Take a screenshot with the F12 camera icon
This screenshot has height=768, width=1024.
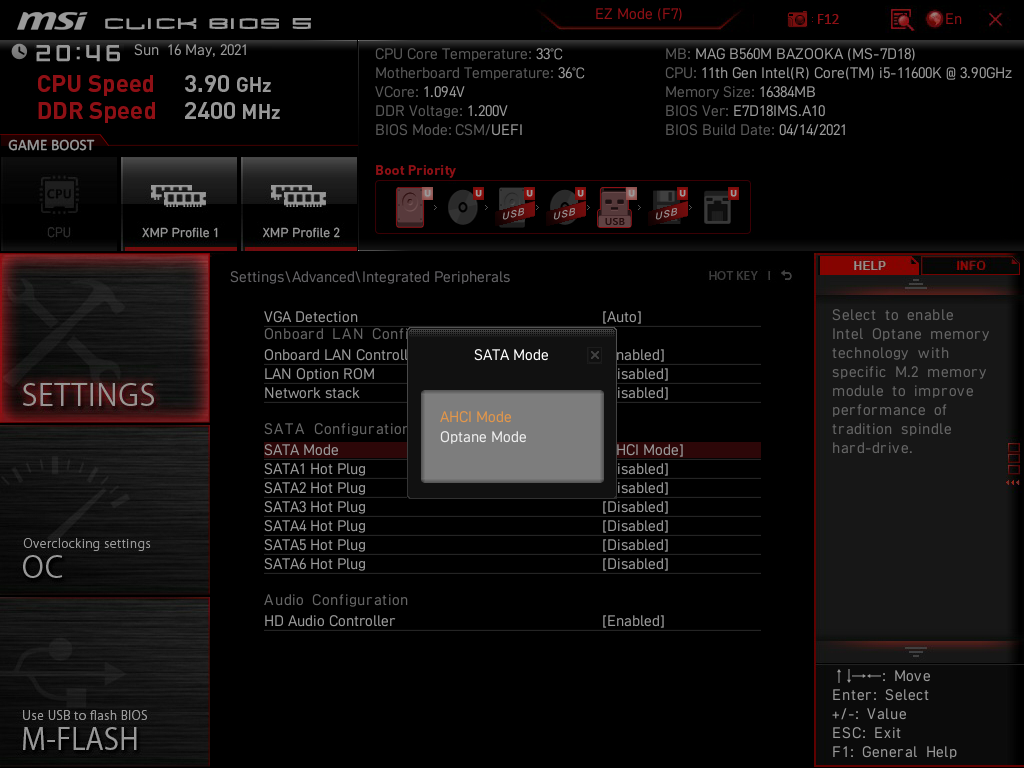(x=797, y=20)
